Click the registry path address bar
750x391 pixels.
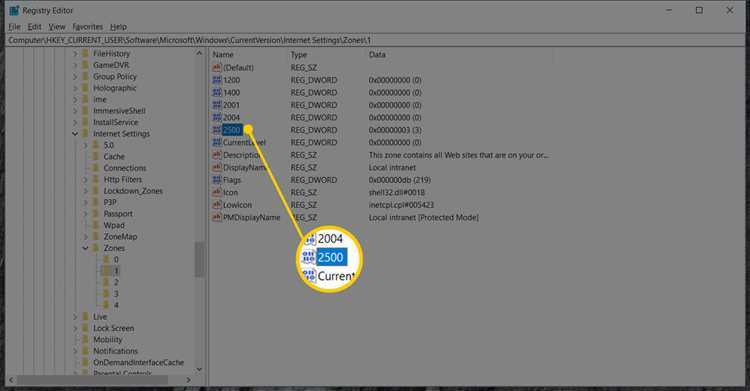click(x=375, y=40)
